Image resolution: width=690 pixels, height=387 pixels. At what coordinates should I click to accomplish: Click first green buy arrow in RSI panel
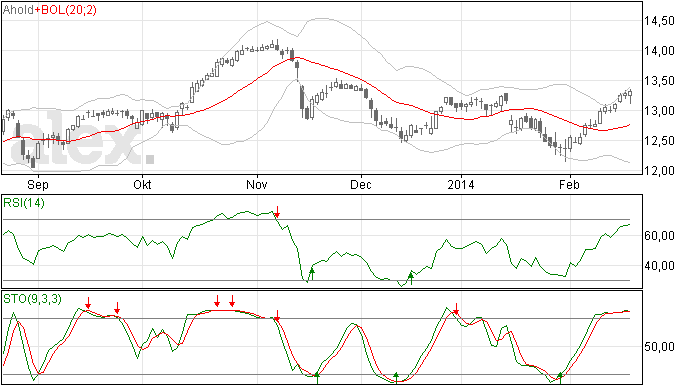point(312,274)
